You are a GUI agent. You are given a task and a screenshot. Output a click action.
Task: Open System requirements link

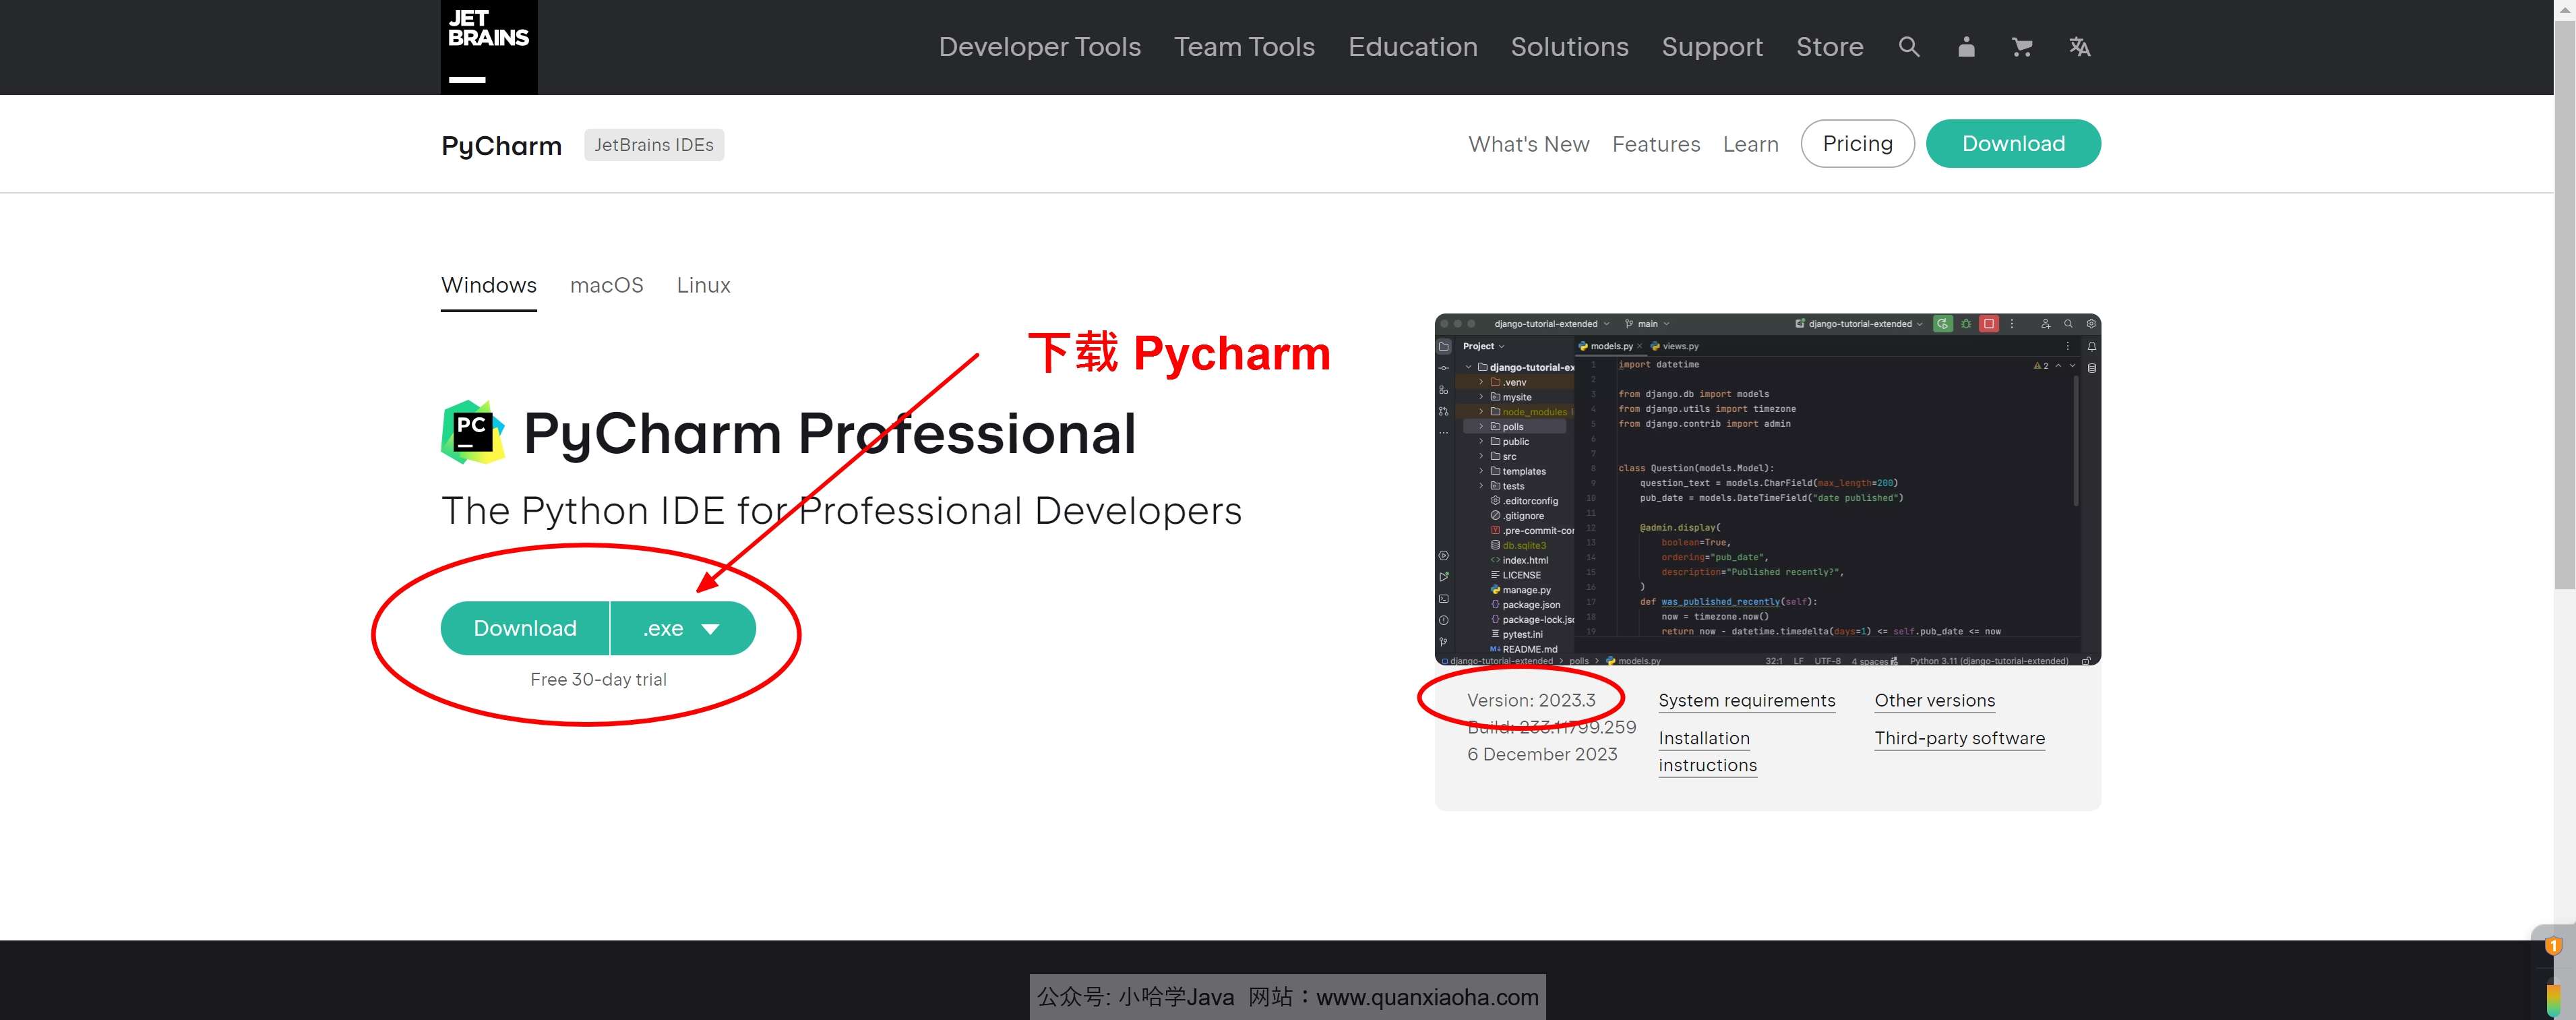[x=1746, y=701]
